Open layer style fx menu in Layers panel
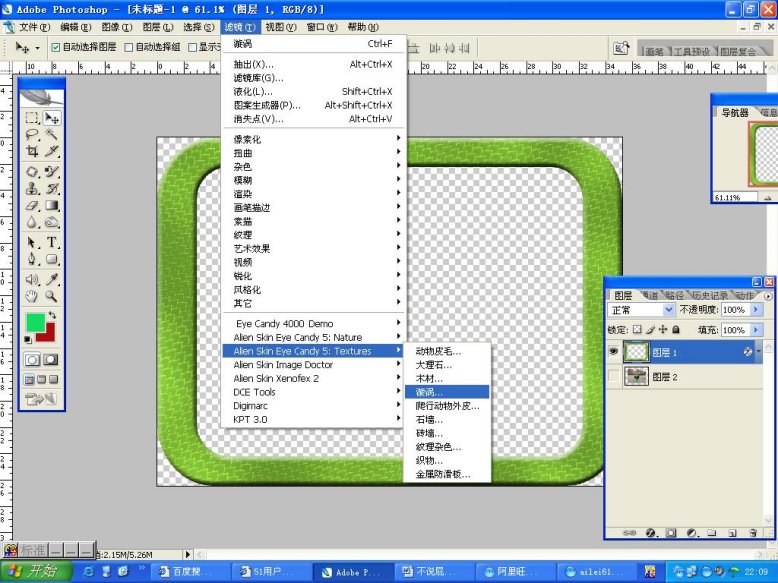This screenshot has height=583, width=778. tap(650, 533)
